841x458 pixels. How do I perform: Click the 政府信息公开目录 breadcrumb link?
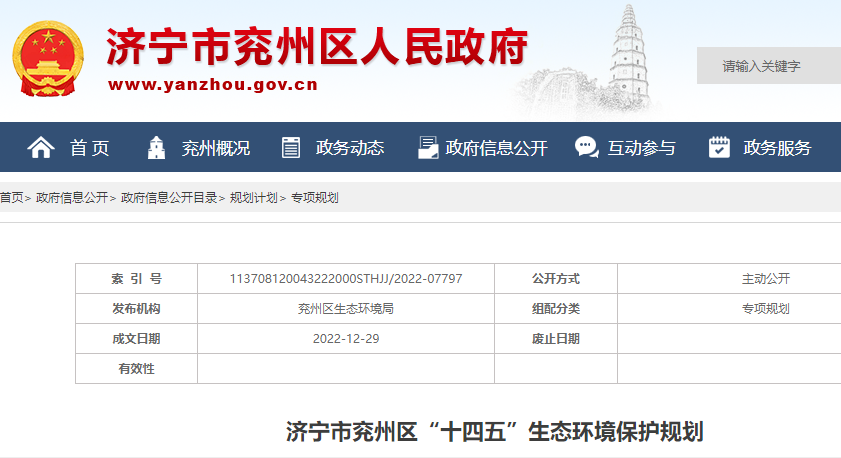point(169,198)
